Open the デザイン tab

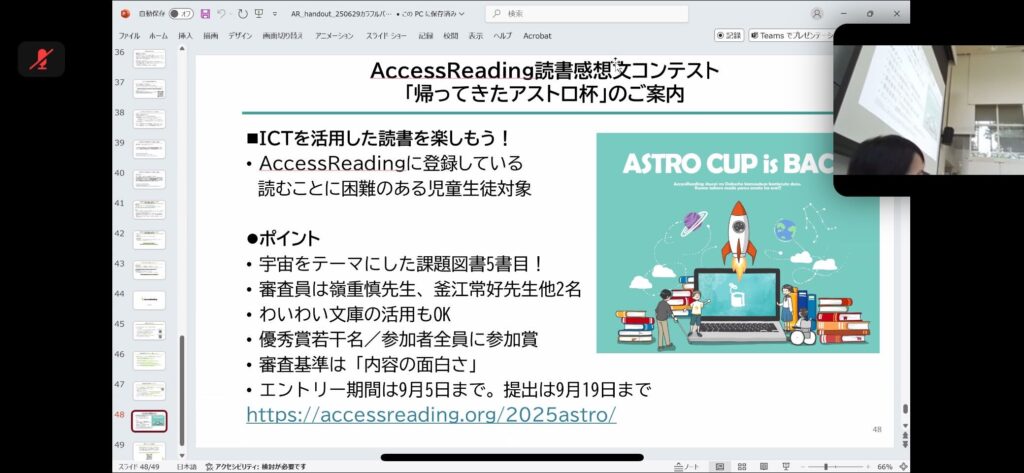[240, 36]
